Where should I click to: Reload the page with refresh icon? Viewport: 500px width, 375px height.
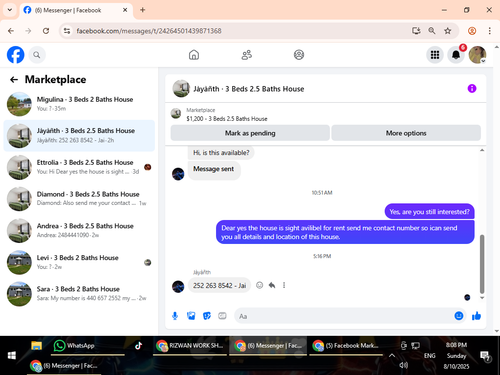click(46, 31)
